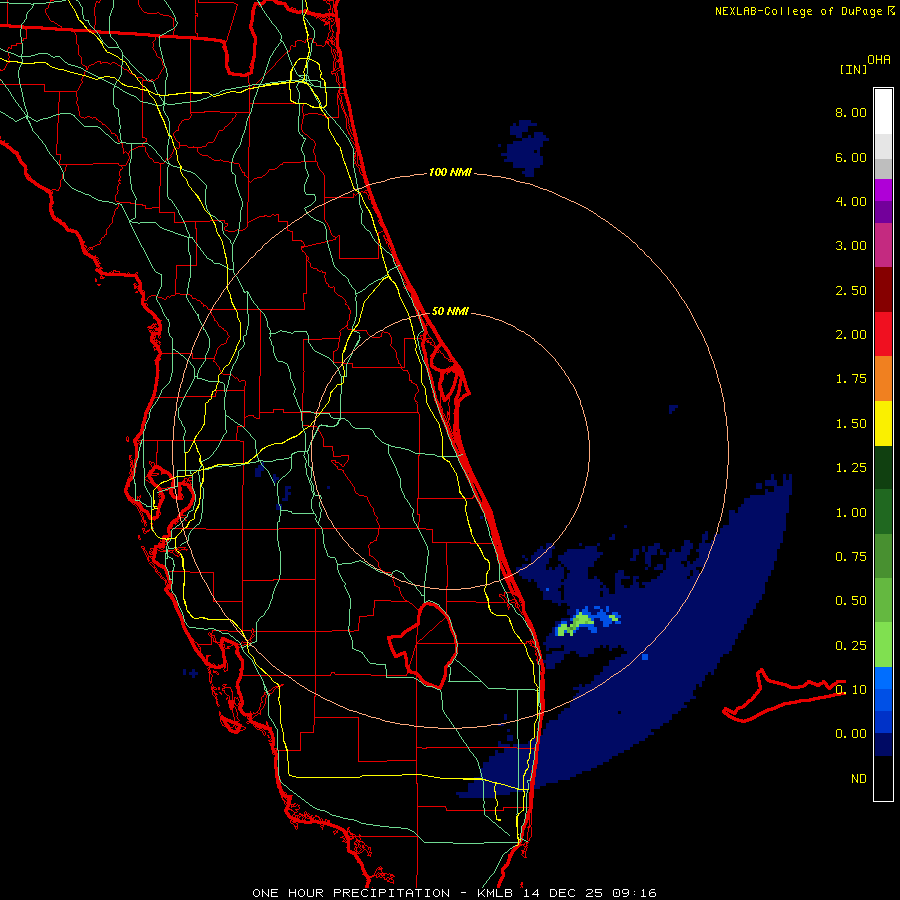Image resolution: width=900 pixels, height=900 pixels.
Task: Pick the bright red swatch near 2.00
Action: [883, 334]
